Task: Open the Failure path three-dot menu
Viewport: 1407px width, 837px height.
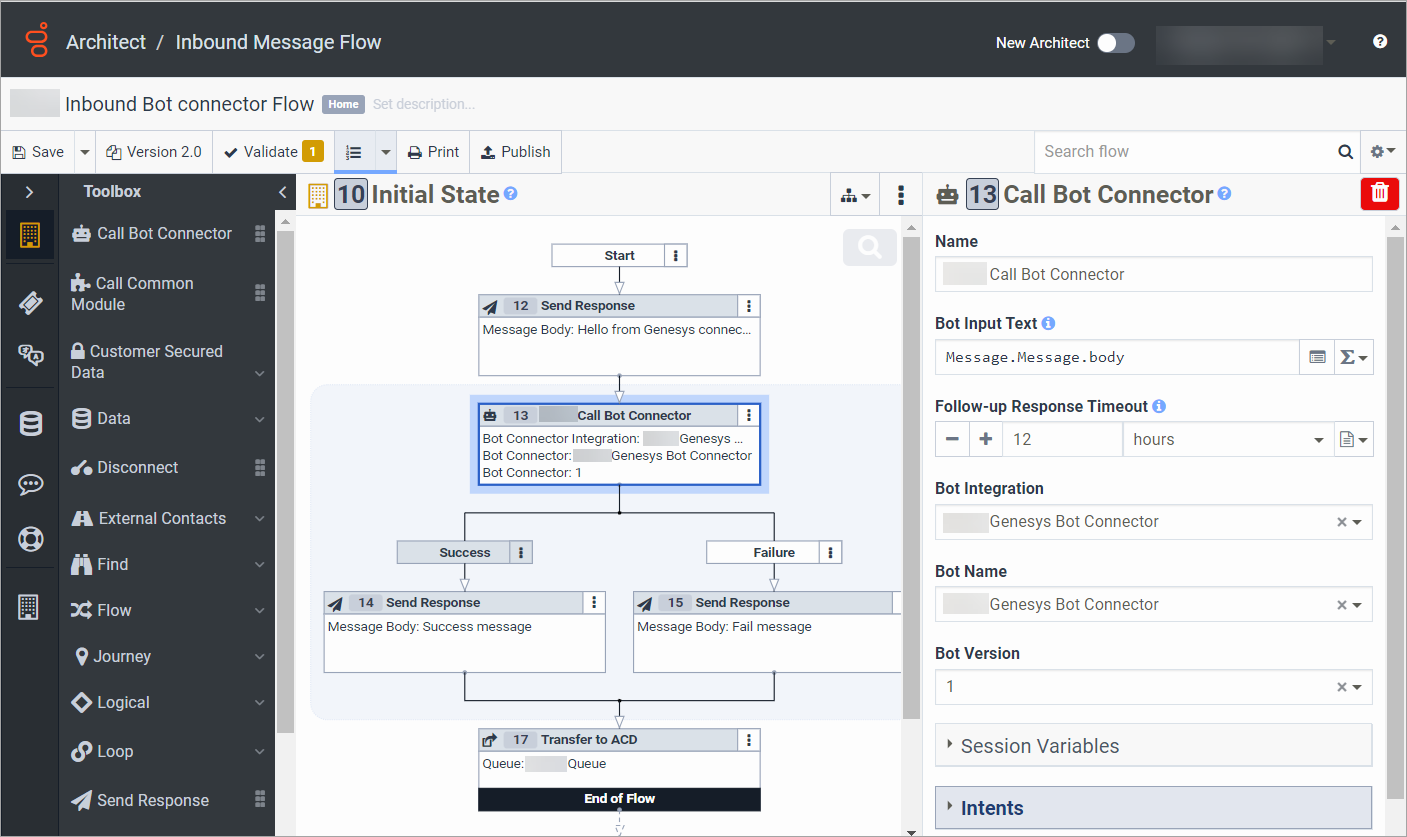Action: click(830, 552)
